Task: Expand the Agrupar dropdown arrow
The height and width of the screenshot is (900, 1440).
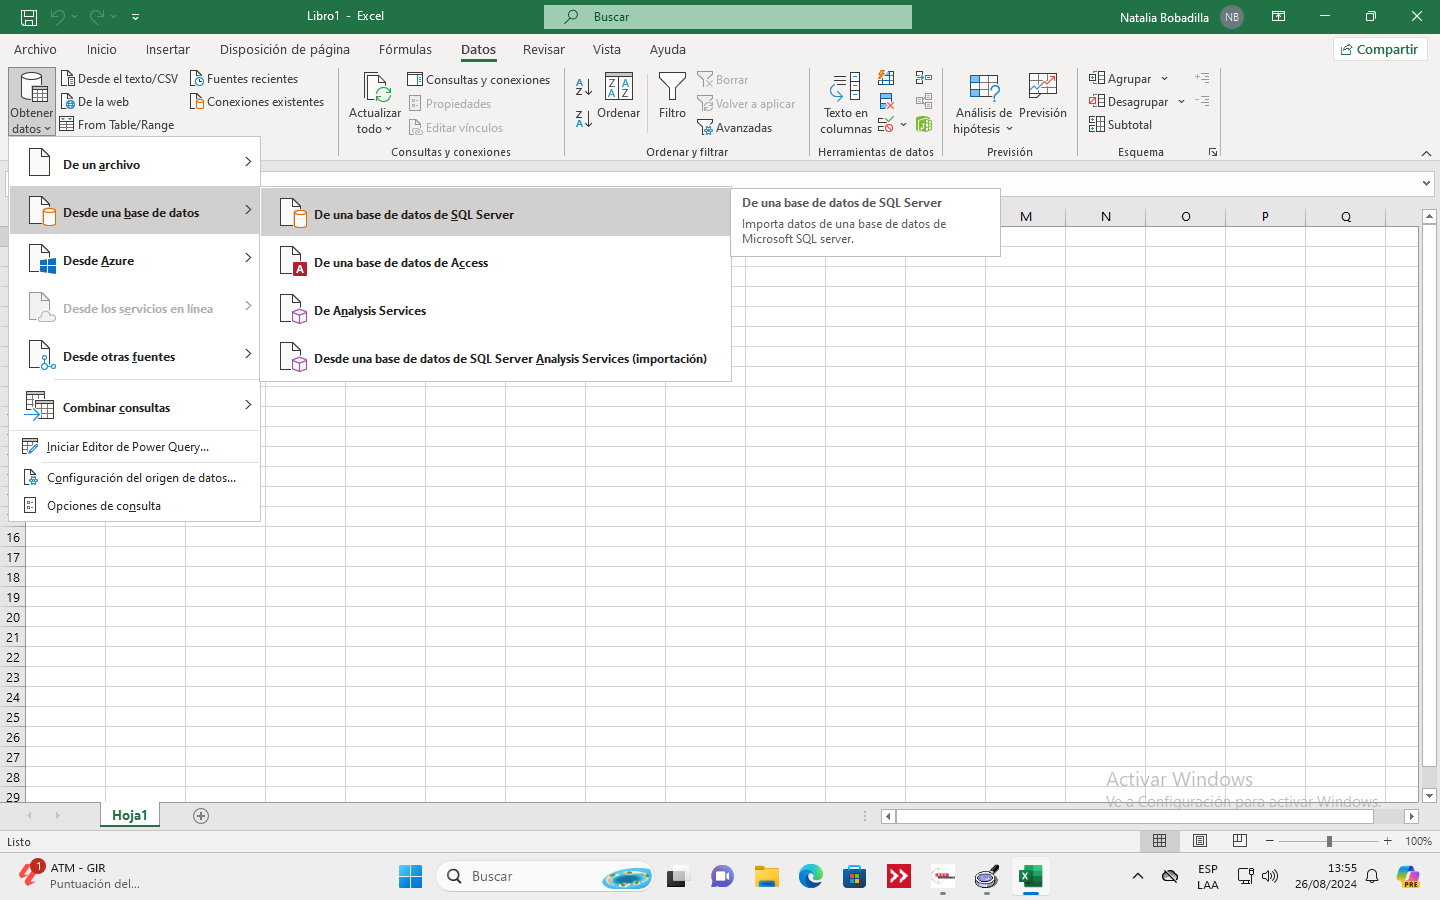Action: [x=1164, y=79]
